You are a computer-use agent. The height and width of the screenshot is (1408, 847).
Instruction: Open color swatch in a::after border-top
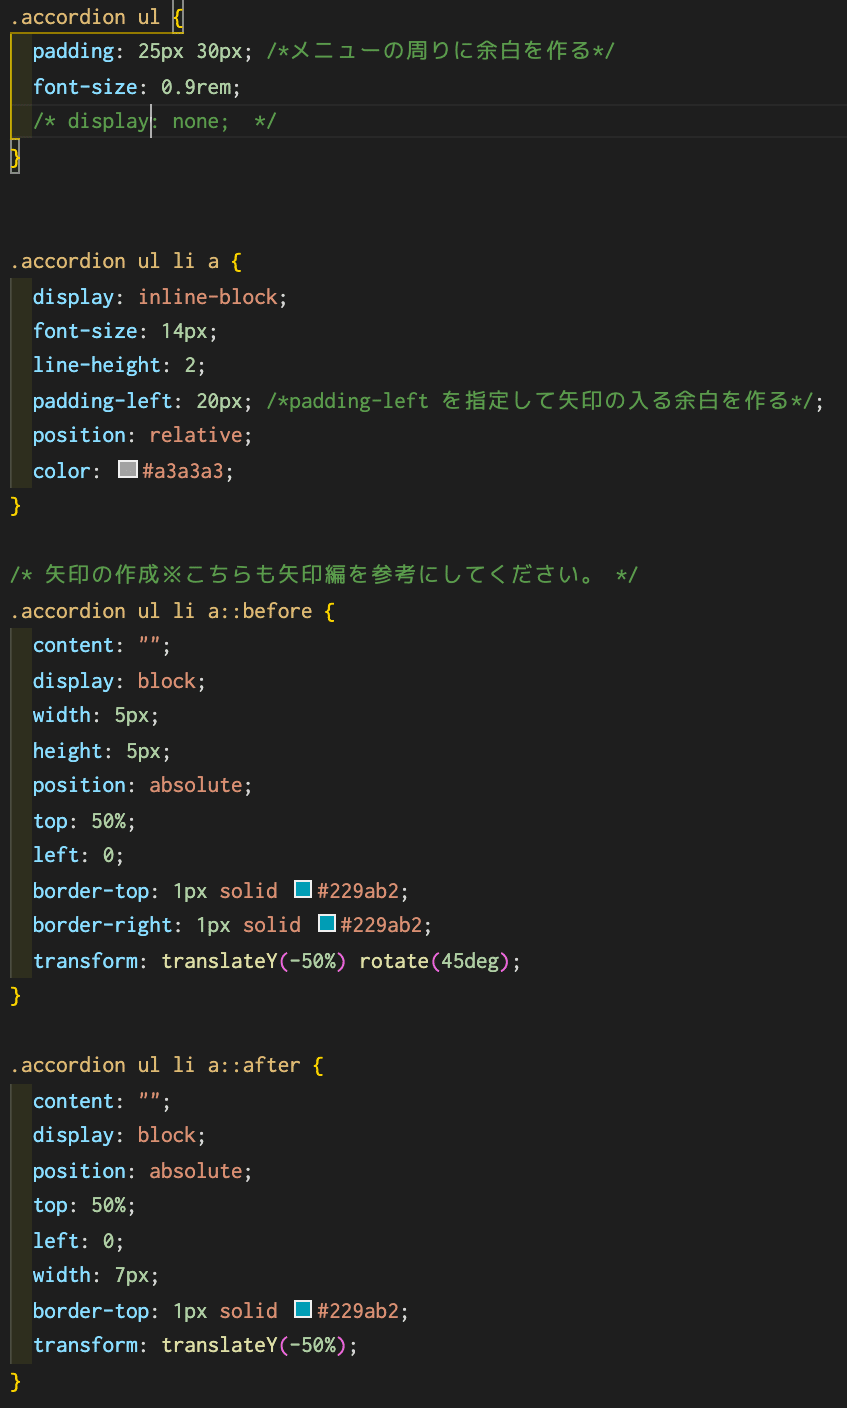tap(303, 1309)
